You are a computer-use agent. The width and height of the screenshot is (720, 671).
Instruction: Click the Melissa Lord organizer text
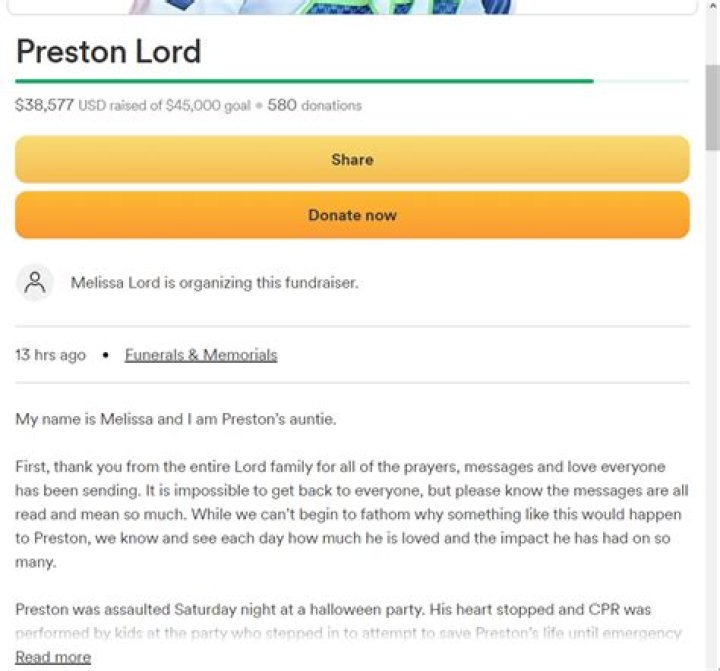click(214, 283)
